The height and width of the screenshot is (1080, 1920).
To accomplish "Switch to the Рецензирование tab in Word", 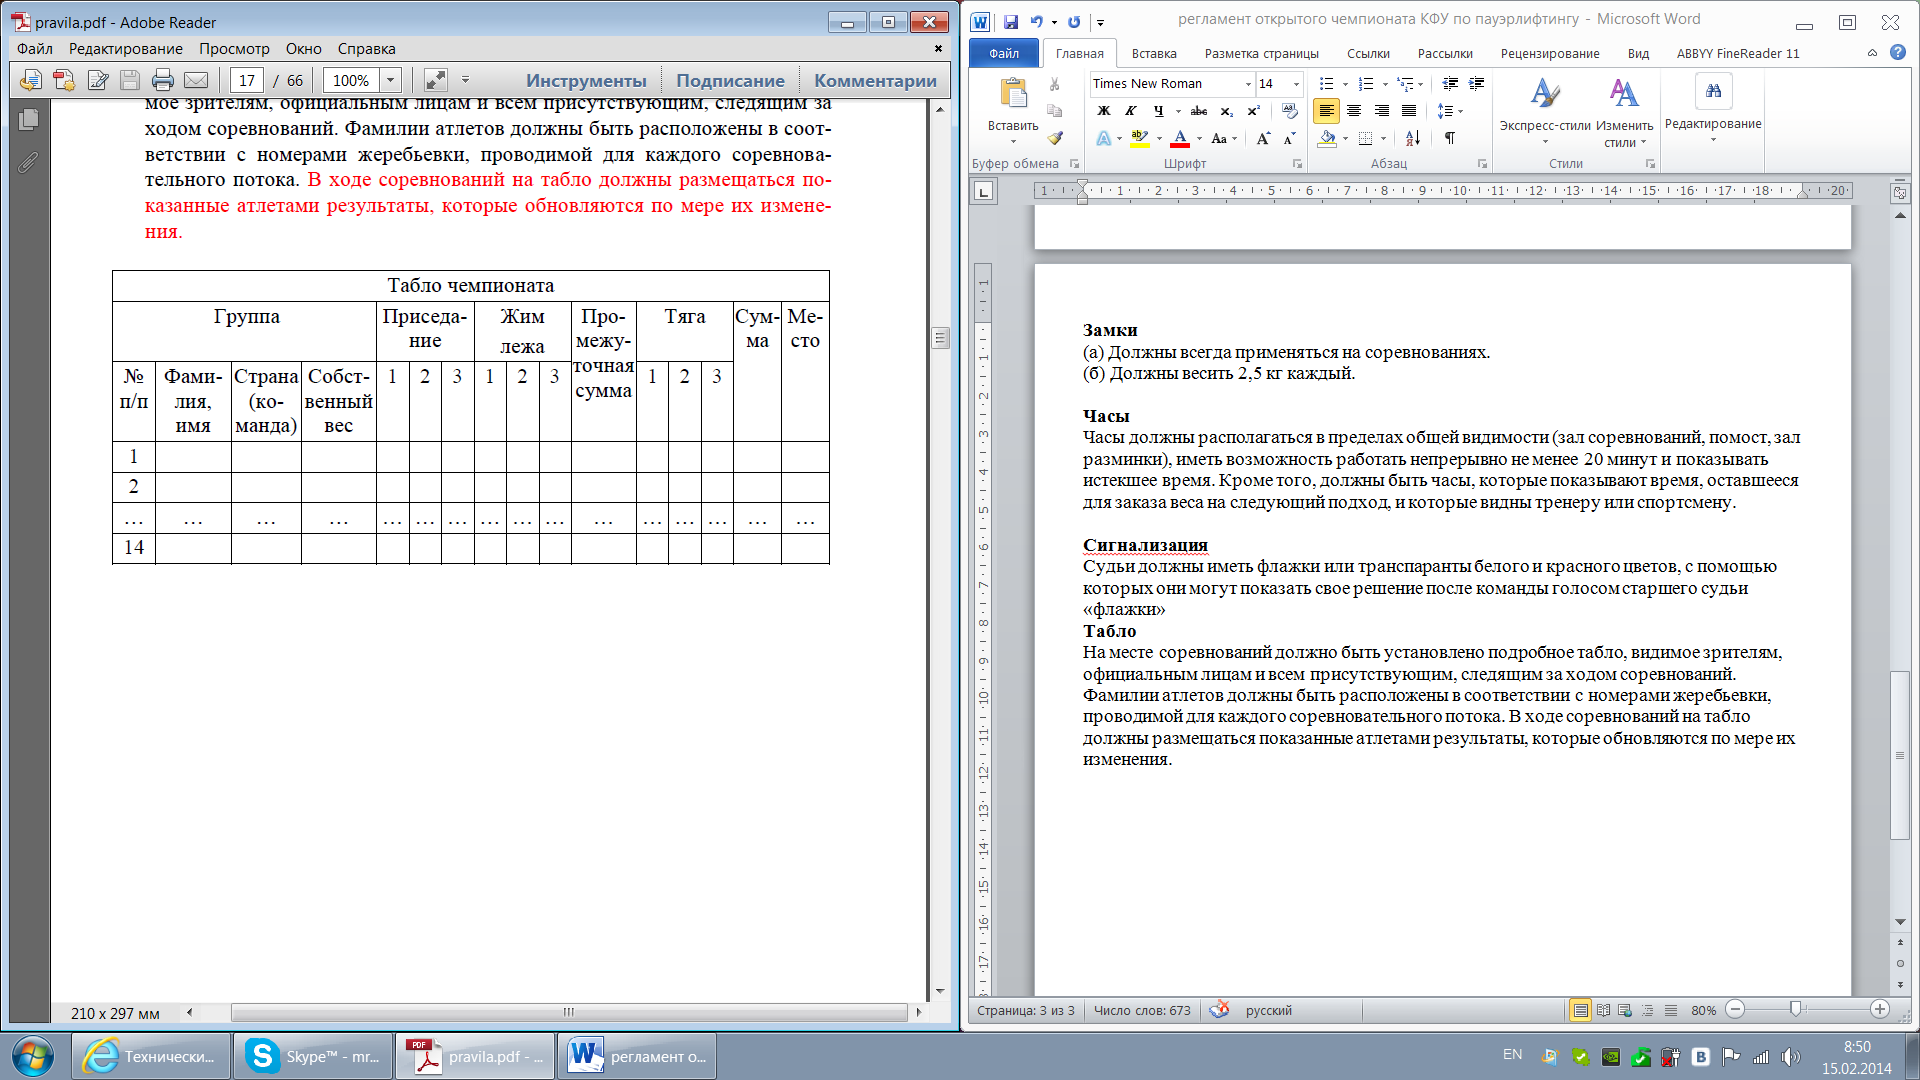I will tap(1550, 54).
